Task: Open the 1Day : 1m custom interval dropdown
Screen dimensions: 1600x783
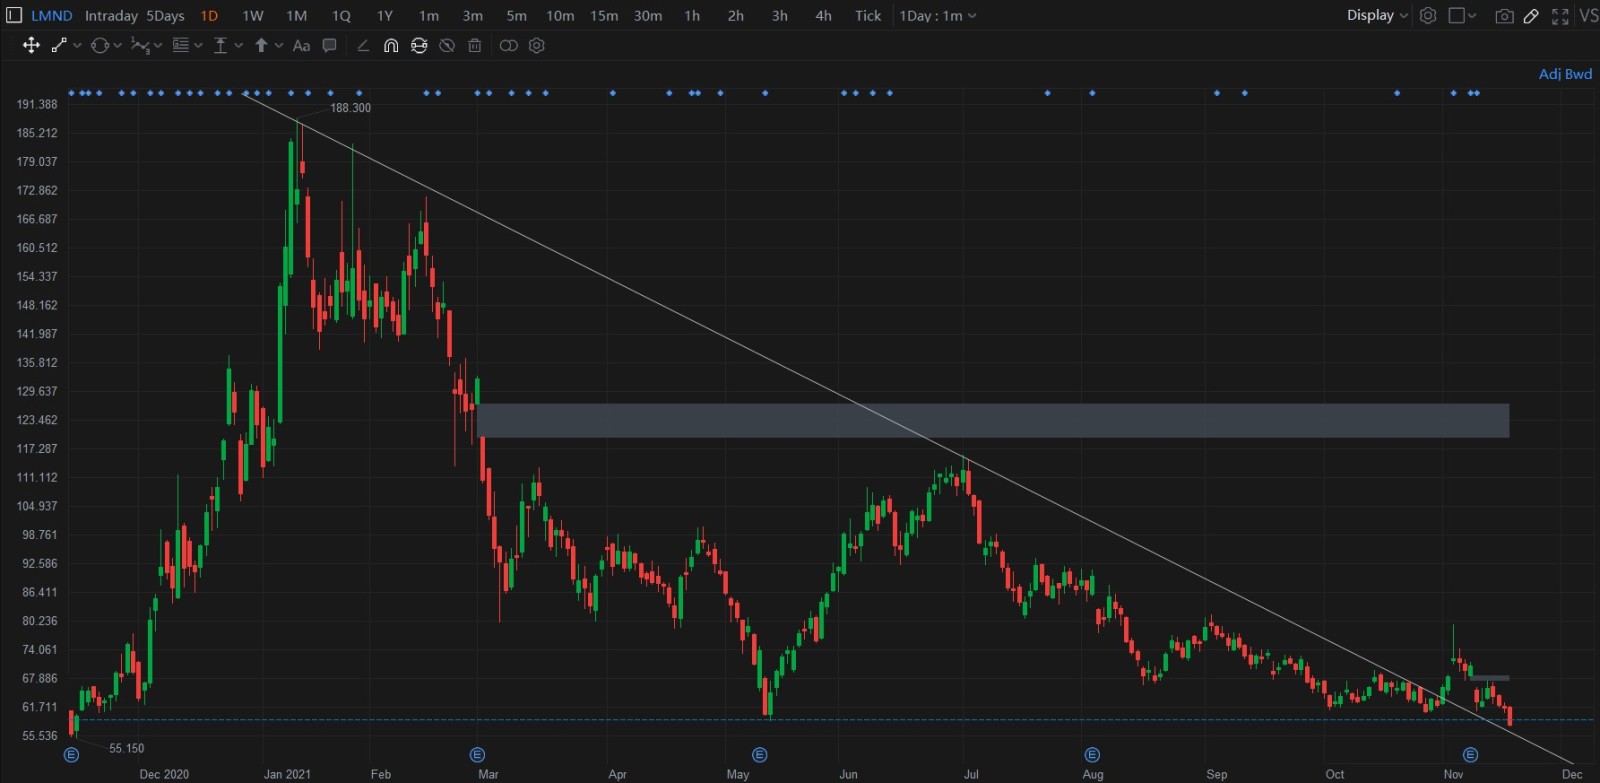Action: point(938,16)
